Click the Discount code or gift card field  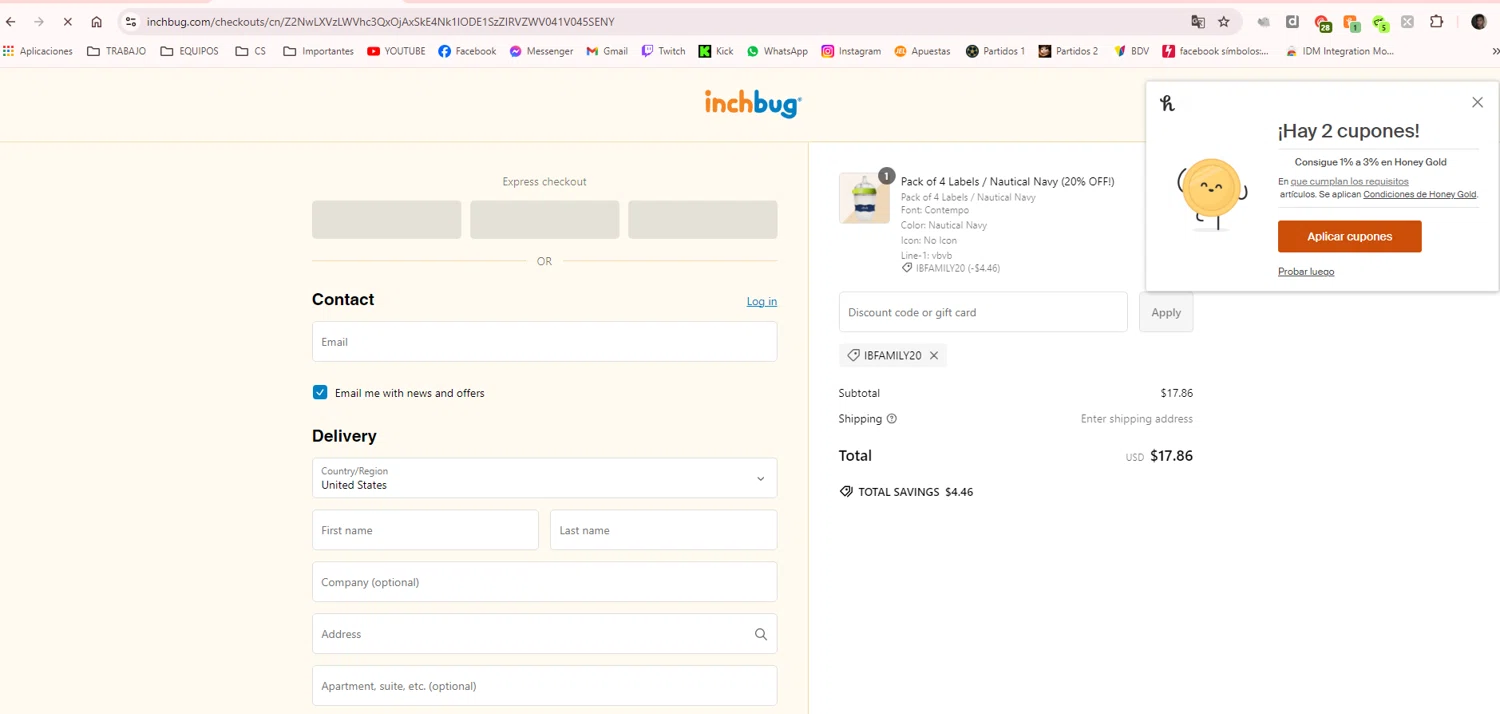coord(983,312)
